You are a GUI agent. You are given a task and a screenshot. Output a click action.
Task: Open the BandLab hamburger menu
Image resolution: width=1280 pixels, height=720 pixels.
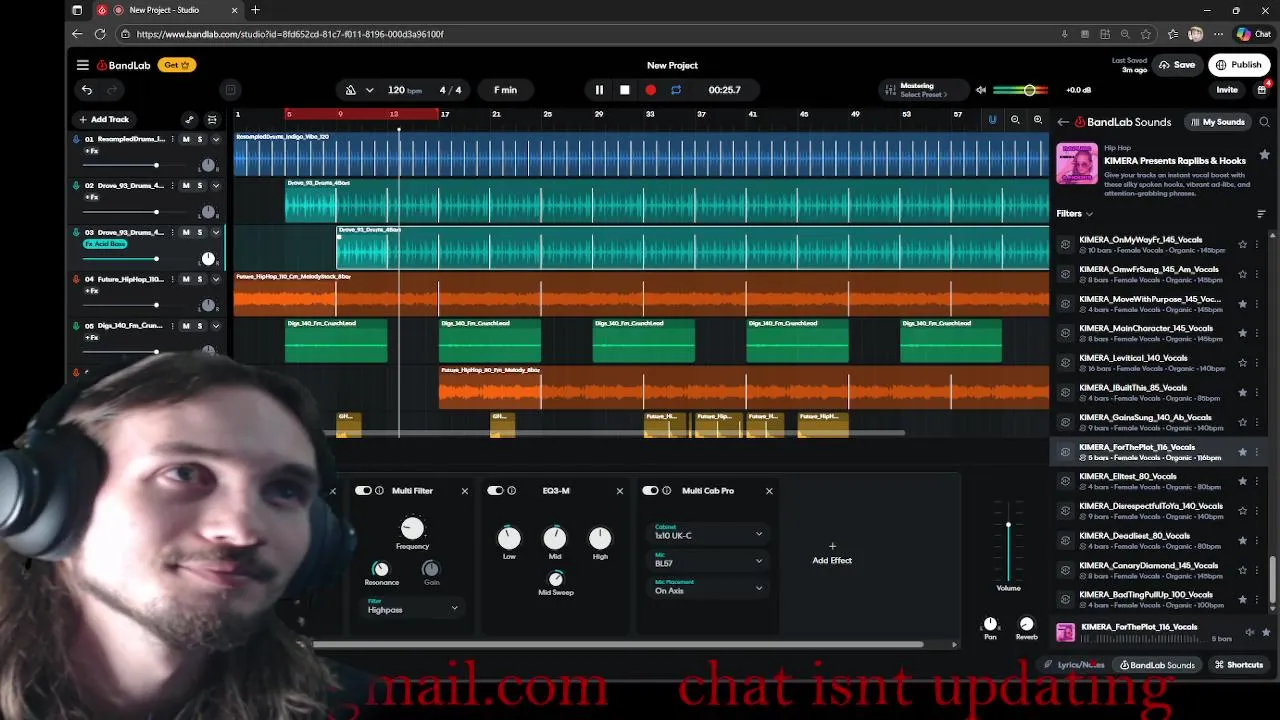[83, 65]
